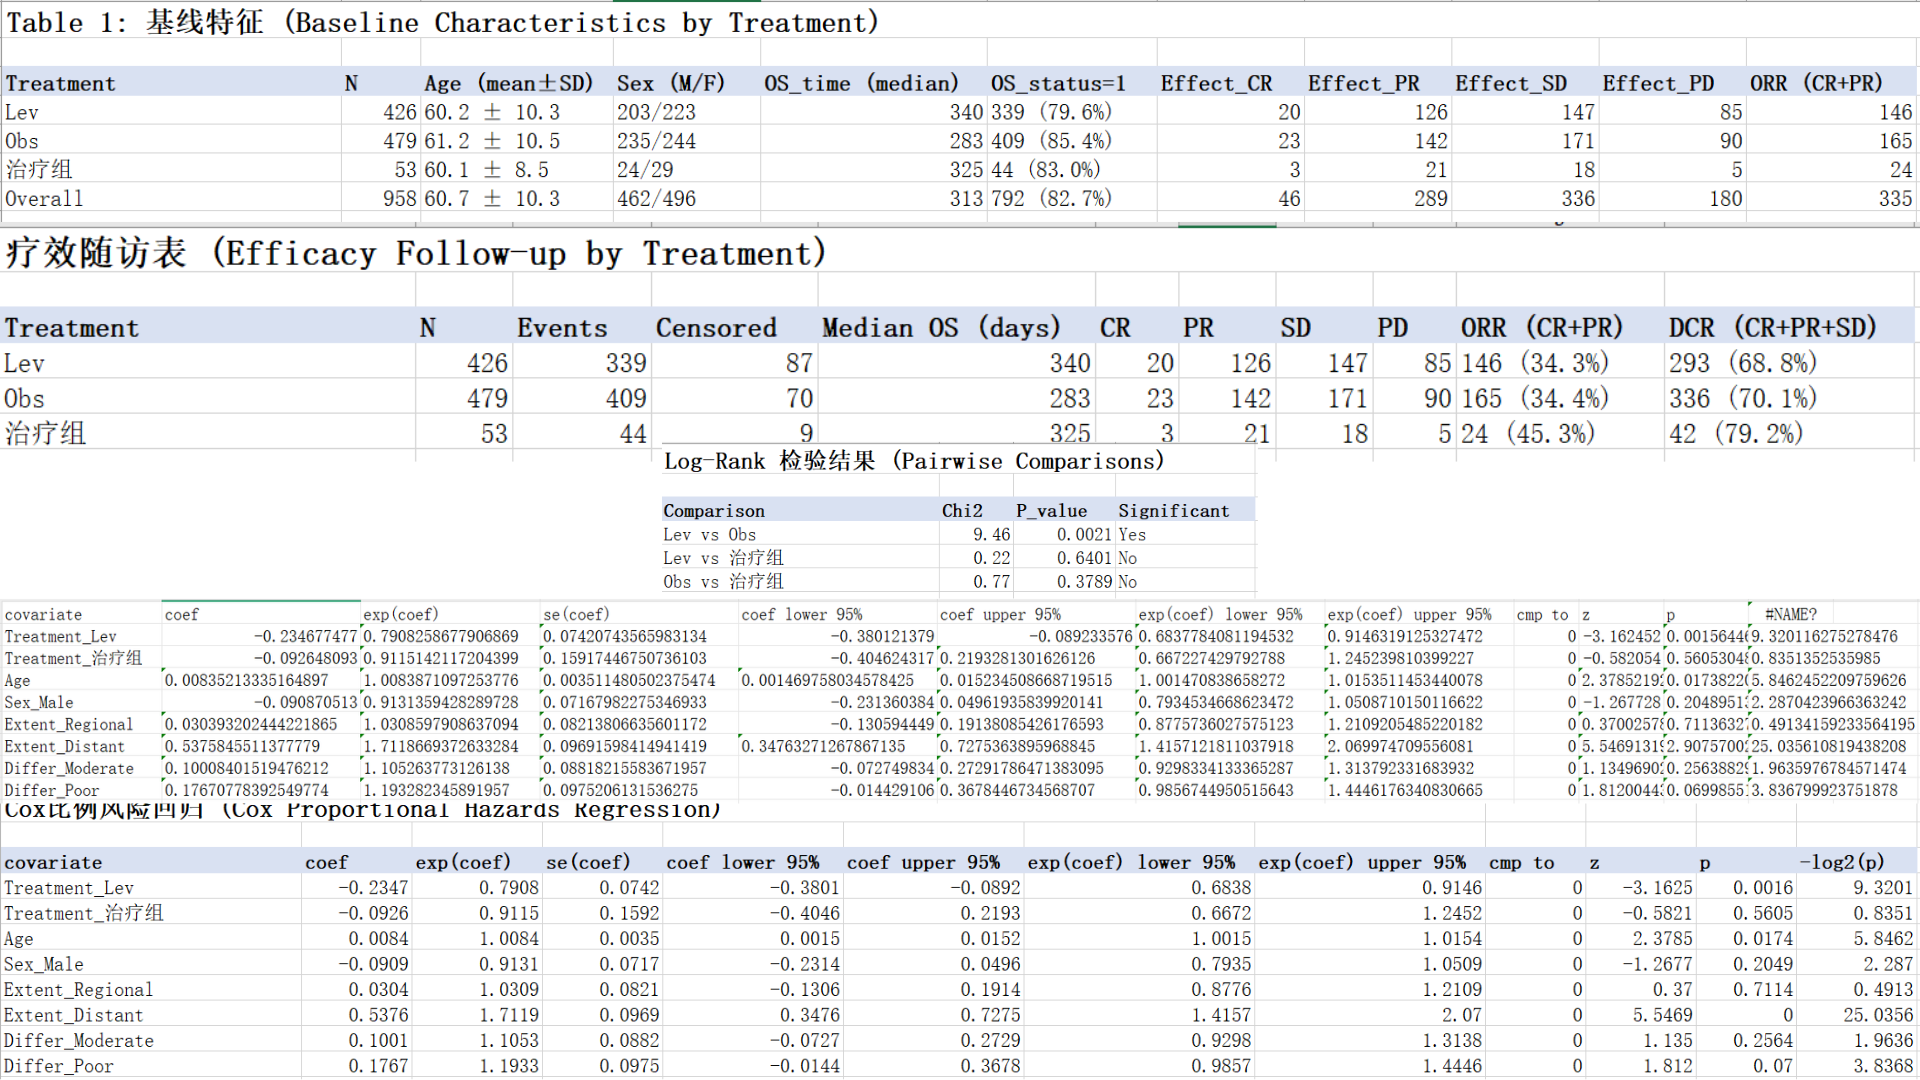Viewport: 1920px width, 1080px height.
Task: Click the Chi2 column header
Action: pos(962,511)
